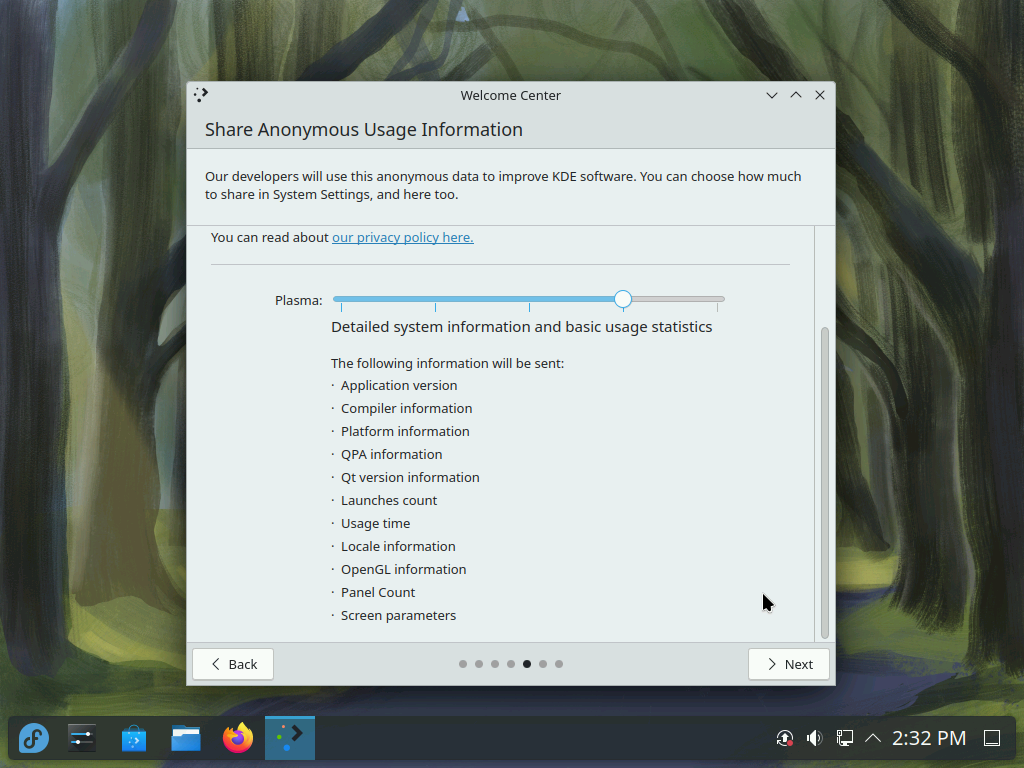Open the Fedora application launcher
Screen dimensions: 1024x768
click(x=33, y=738)
